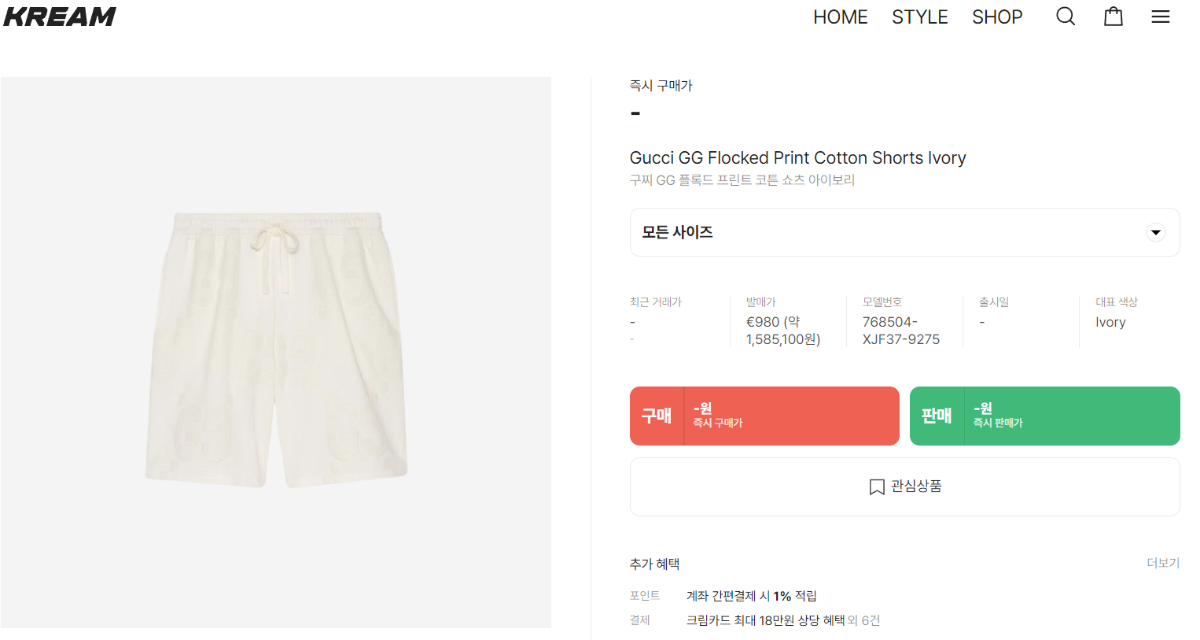Go to the HOME menu
This screenshot has height=640, width=1200.
(840, 17)
